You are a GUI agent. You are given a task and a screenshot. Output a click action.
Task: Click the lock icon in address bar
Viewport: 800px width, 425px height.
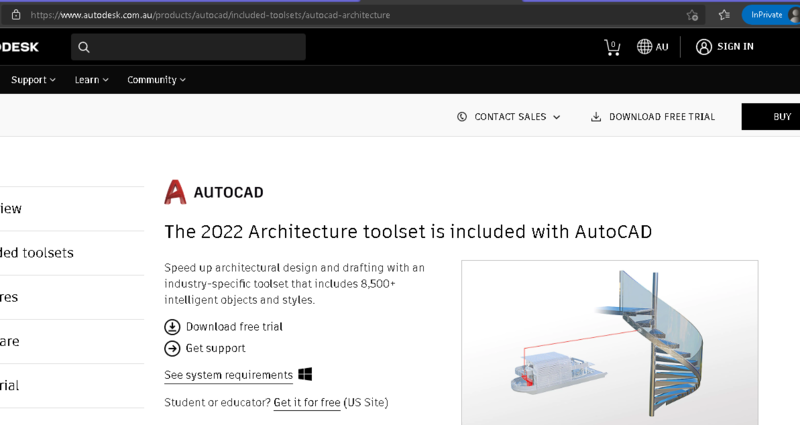click(x=16, y=15)
